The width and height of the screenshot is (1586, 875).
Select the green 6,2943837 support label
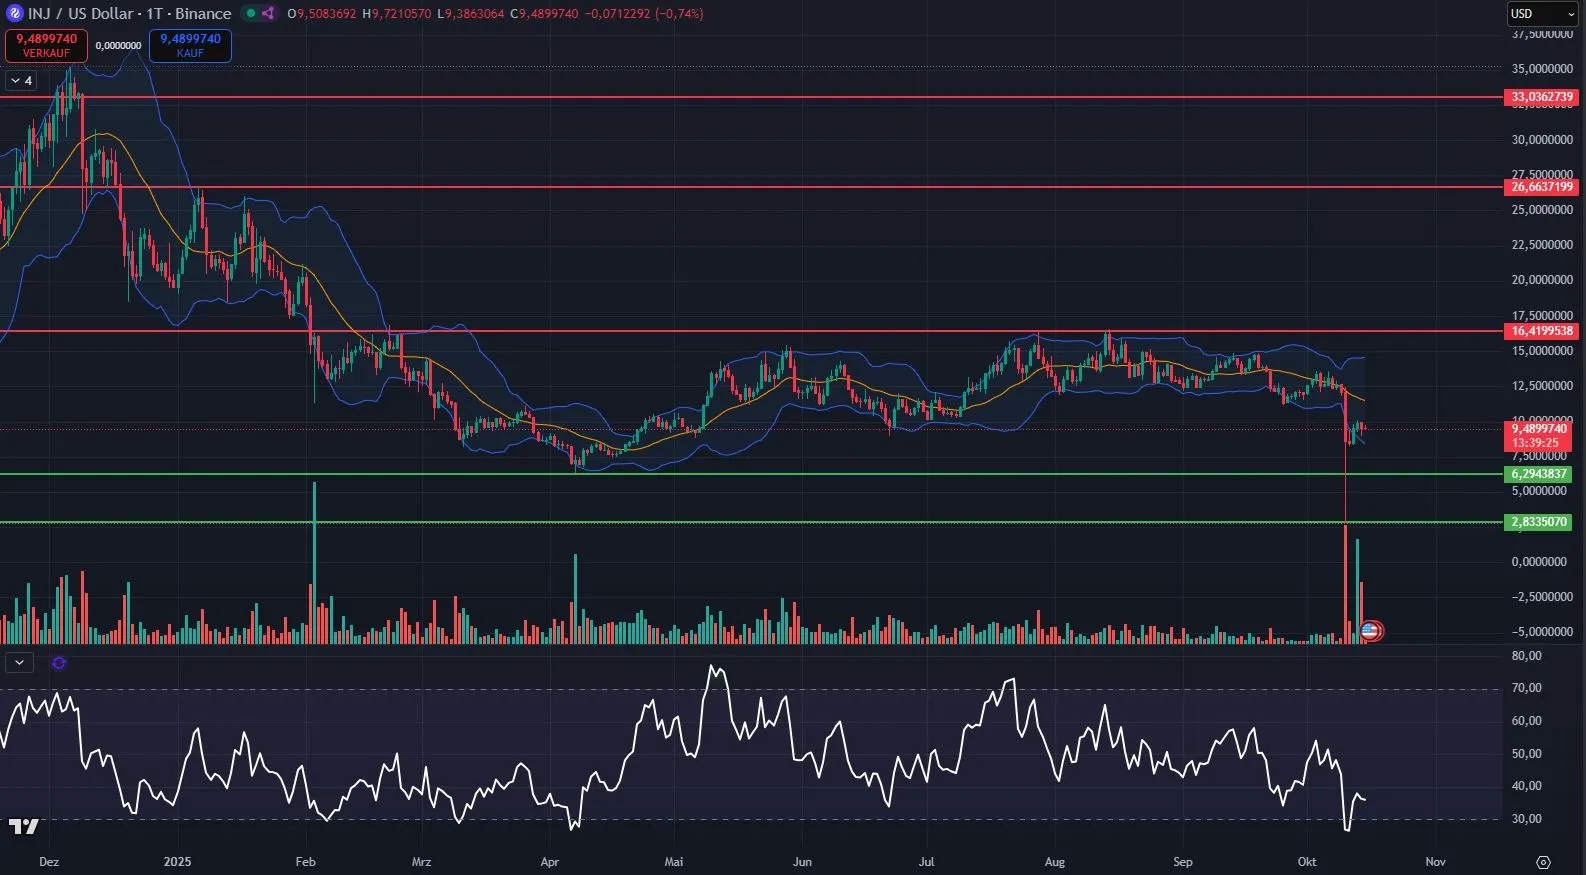[x=1538, y=474]
